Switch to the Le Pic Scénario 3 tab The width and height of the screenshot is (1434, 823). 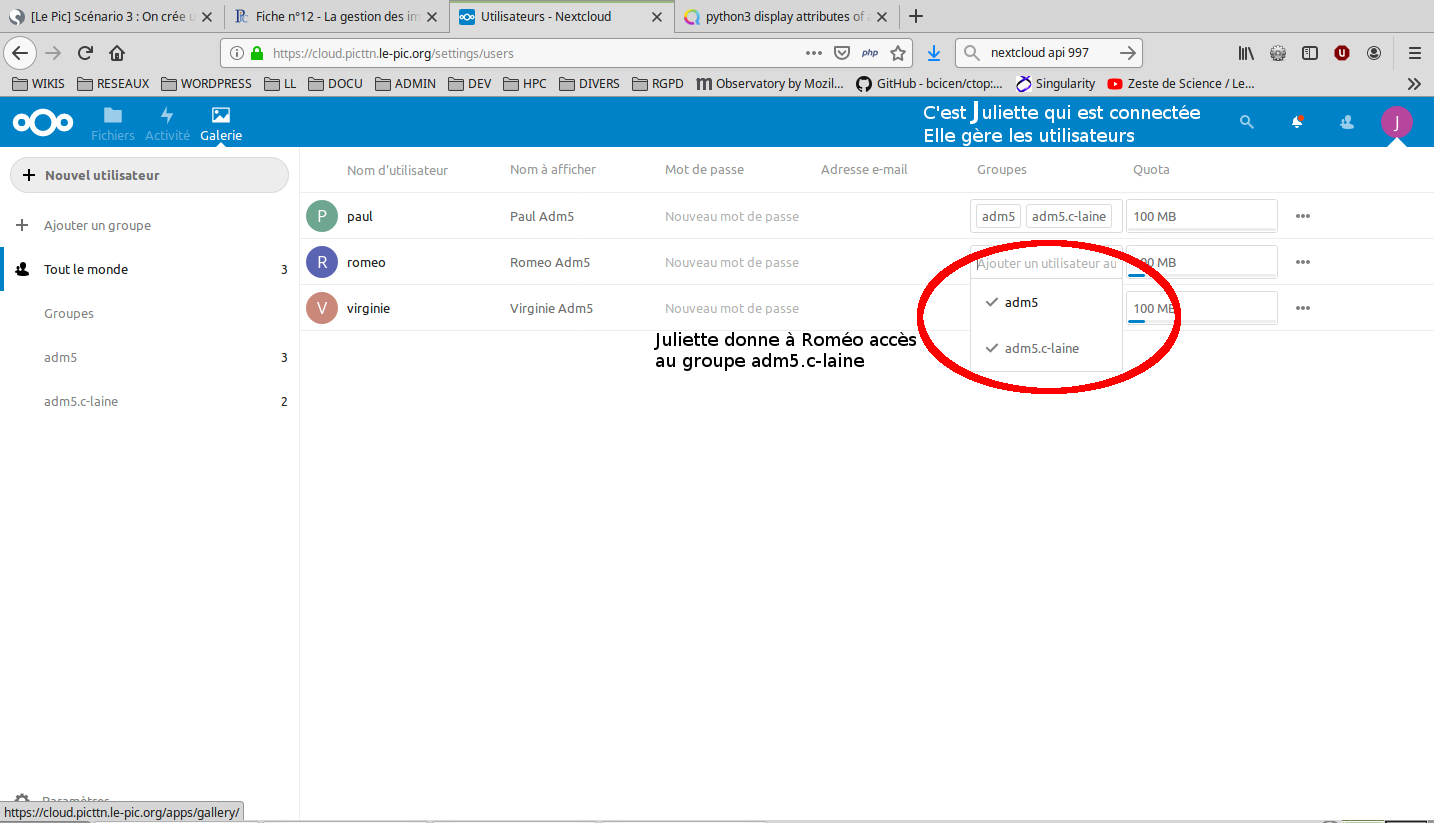coord(110,16)
